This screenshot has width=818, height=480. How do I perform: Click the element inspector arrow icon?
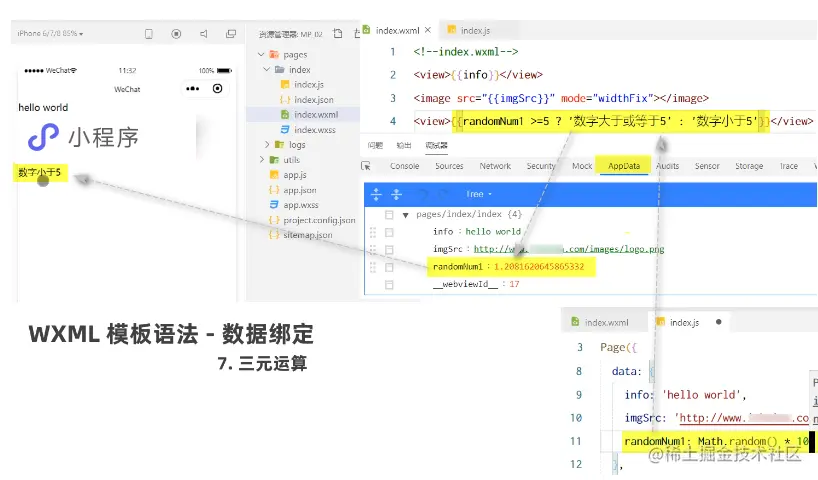[366, 166]
